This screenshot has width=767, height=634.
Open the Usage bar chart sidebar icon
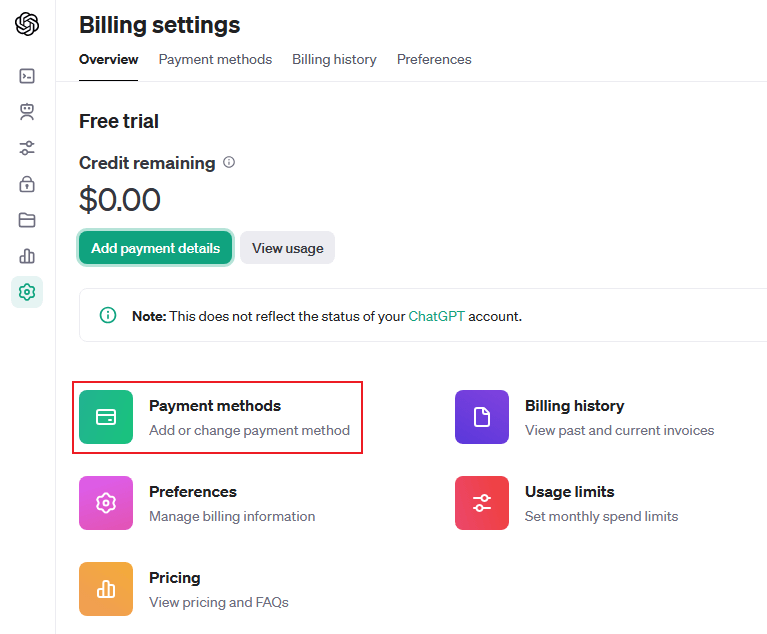pos(27,256)
